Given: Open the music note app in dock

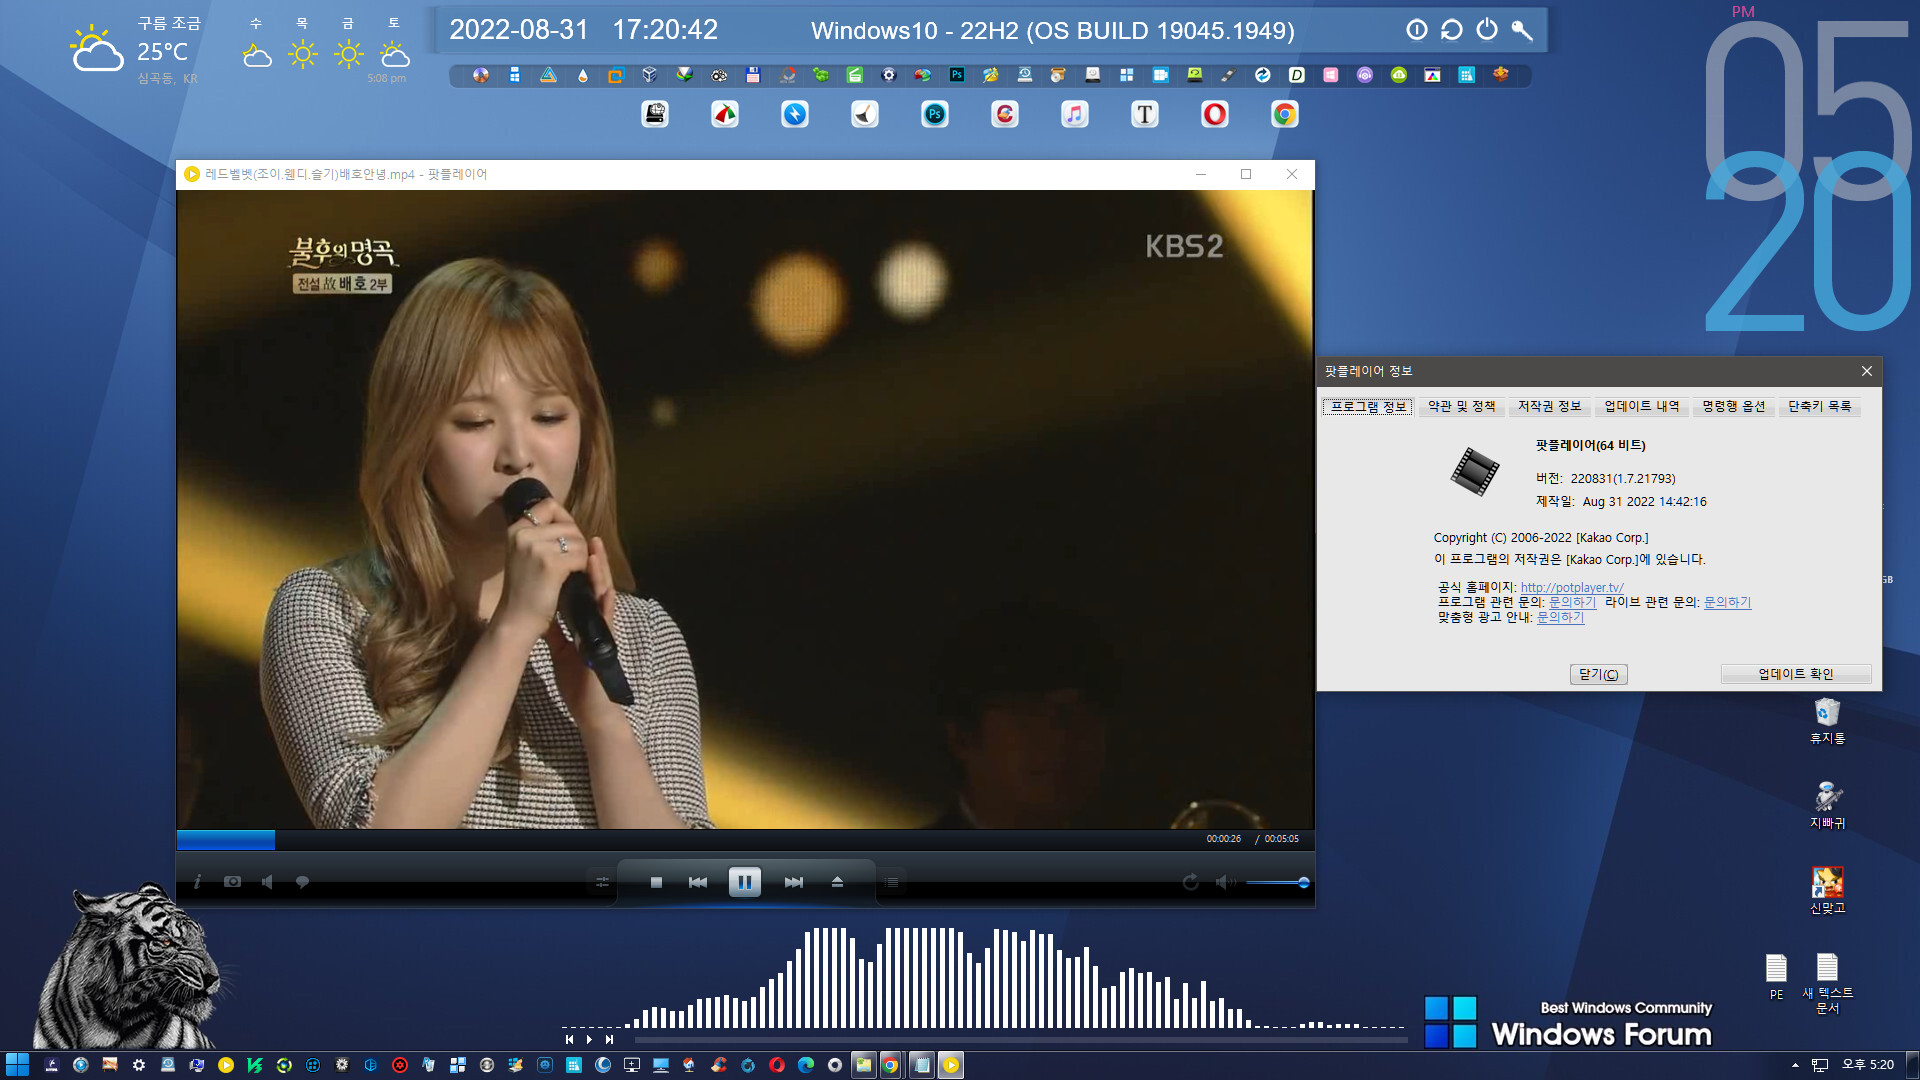Looking at the screenshot, I should pyautogui.click(x=1074, y=114).
